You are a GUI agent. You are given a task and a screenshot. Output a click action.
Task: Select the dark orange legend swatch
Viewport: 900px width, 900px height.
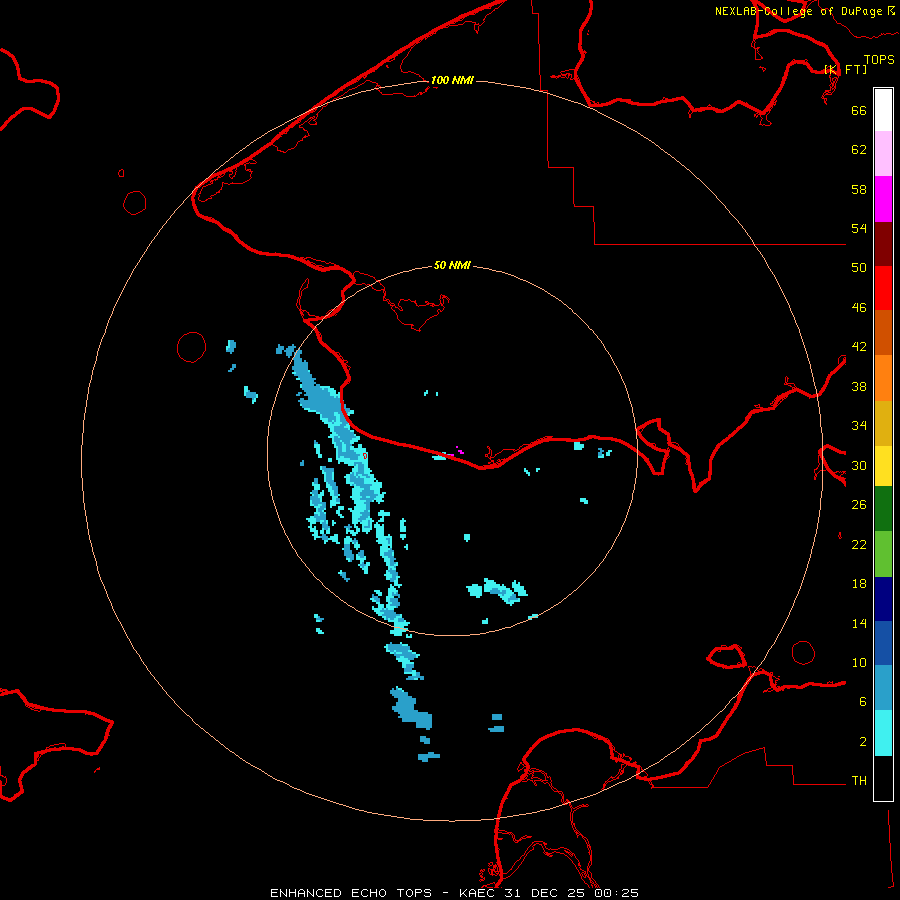[883, 333]
